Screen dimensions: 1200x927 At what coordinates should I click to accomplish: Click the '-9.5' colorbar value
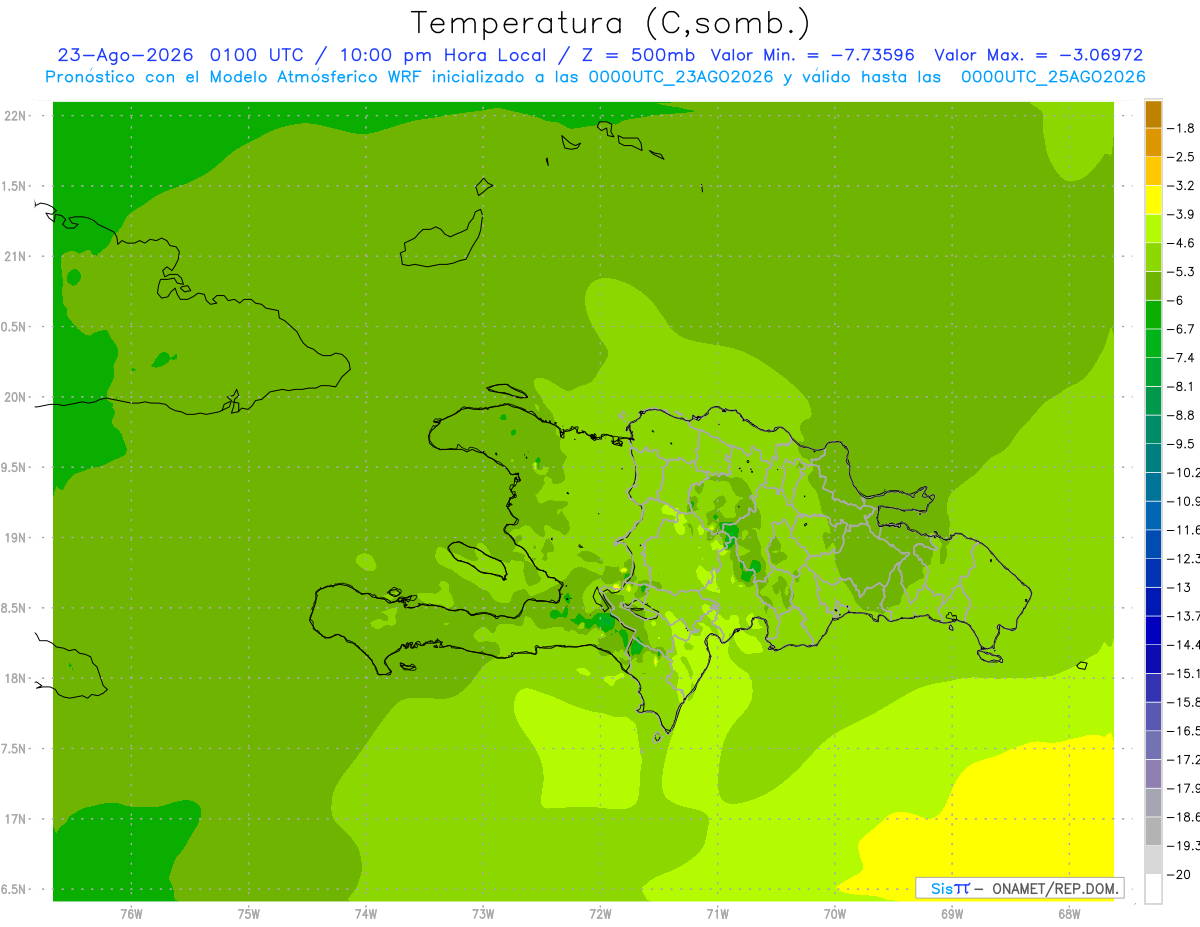[1181, 443]
